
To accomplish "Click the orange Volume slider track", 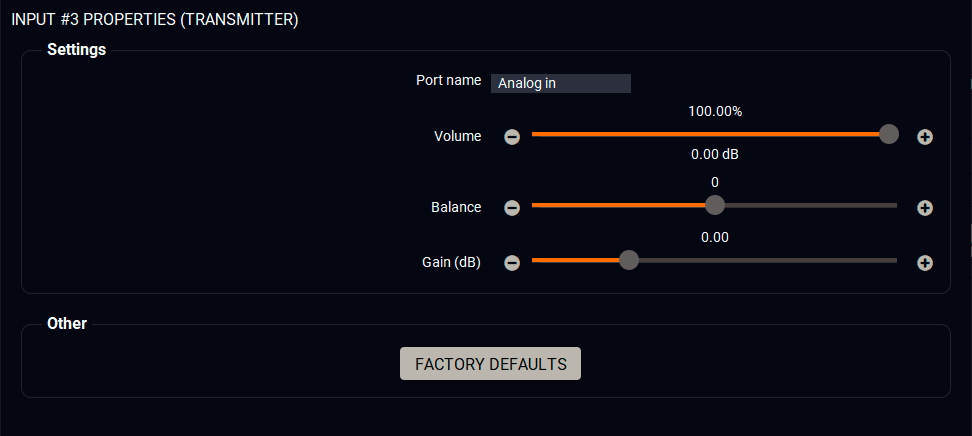I will point(700,134).
